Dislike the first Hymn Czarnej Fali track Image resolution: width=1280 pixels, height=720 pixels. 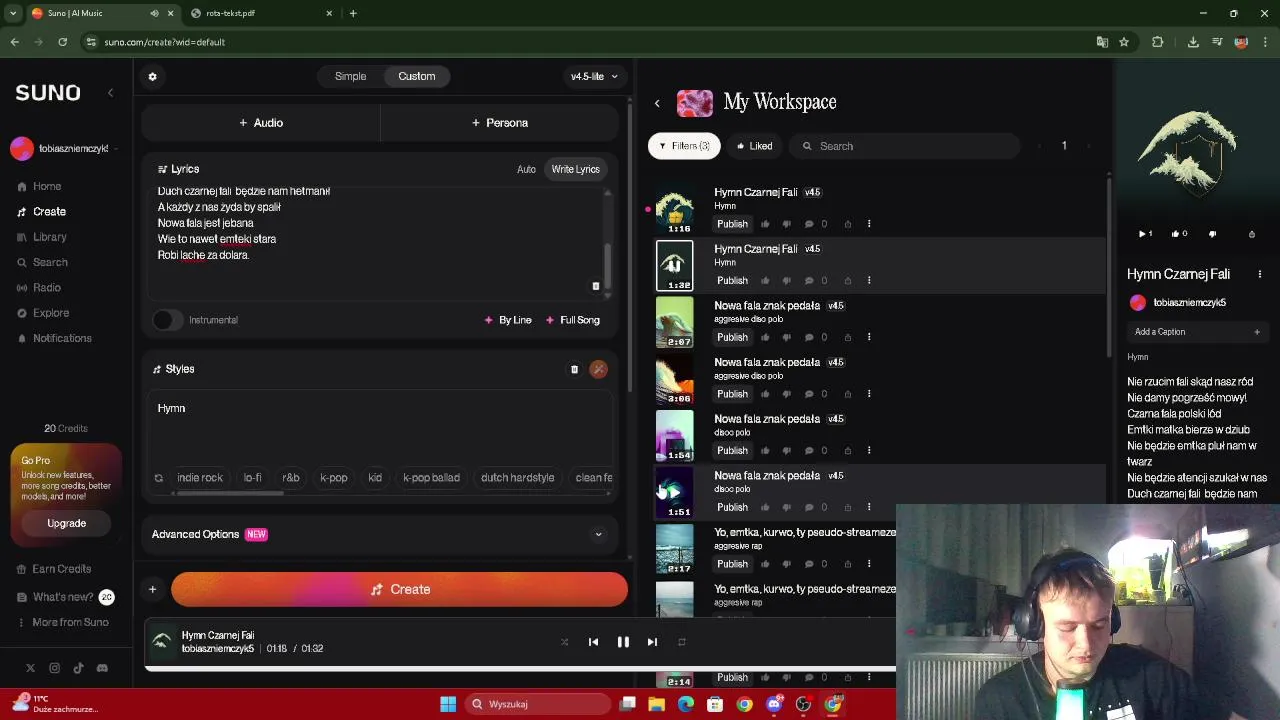786,224
